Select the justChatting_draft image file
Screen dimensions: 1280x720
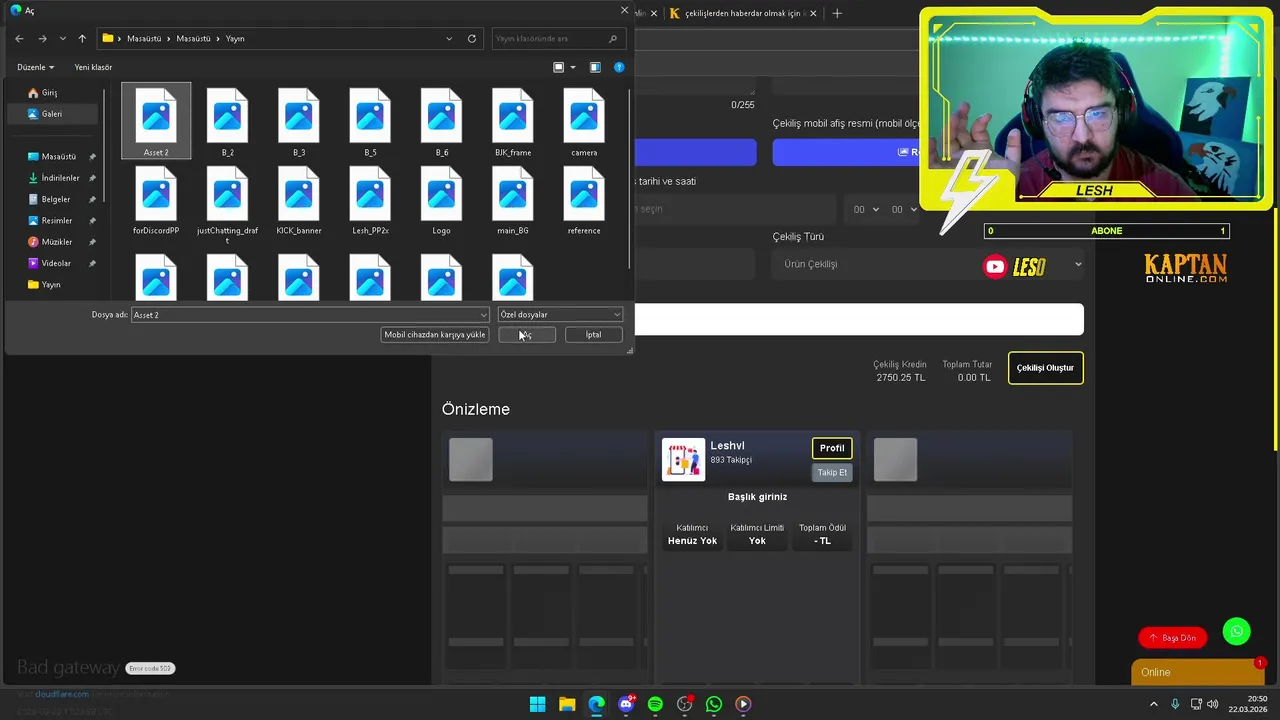pos(227,204)
